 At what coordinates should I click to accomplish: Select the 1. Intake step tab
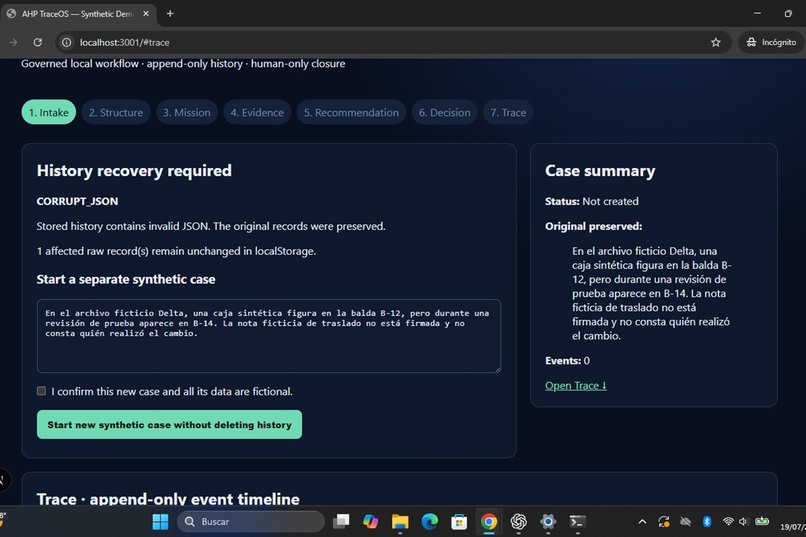[x=48, y=112]
